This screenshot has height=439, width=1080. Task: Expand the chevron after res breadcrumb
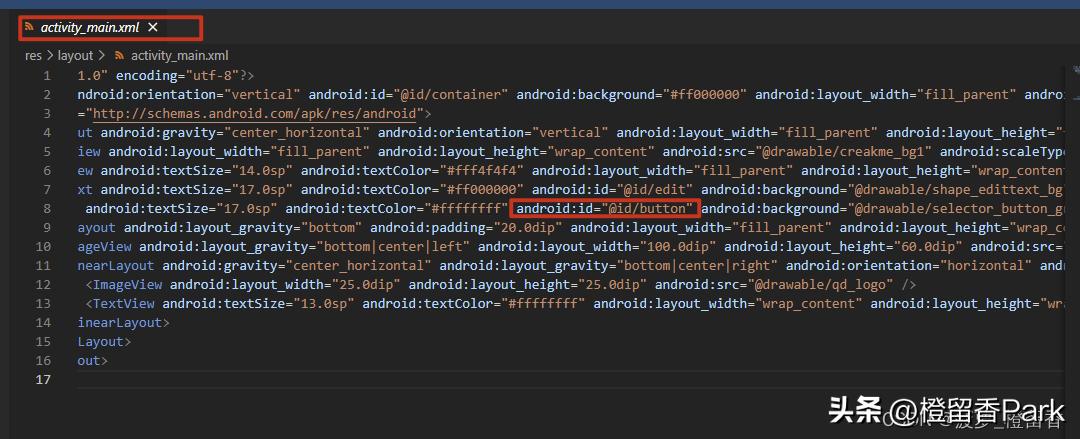click(x=50, y=56)
